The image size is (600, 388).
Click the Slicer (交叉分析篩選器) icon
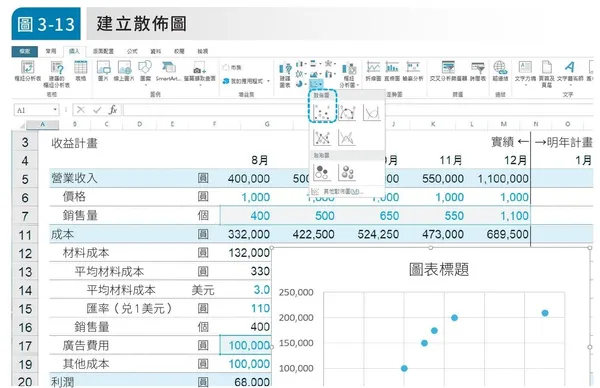tap(448, 67)
